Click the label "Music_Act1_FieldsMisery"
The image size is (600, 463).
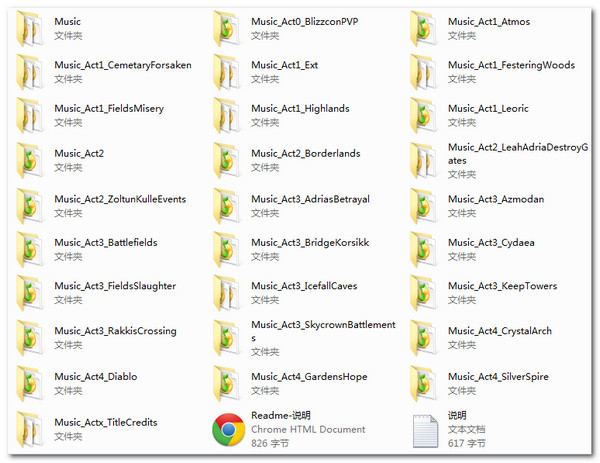(x=109, y=109)
